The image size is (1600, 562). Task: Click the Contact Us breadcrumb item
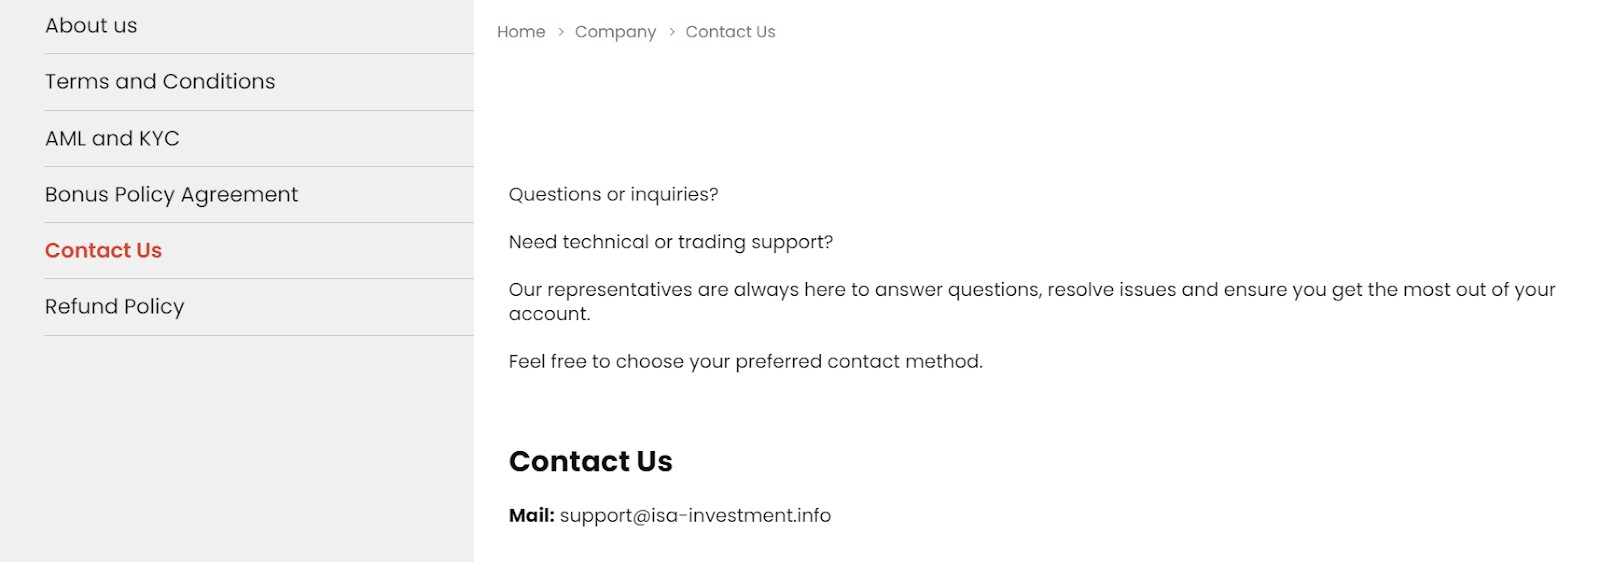(730, 32)
